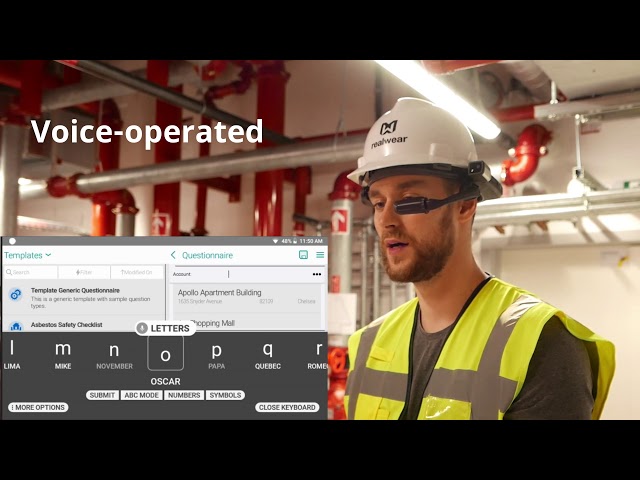Select letter m MIKE

pos(63,354)
